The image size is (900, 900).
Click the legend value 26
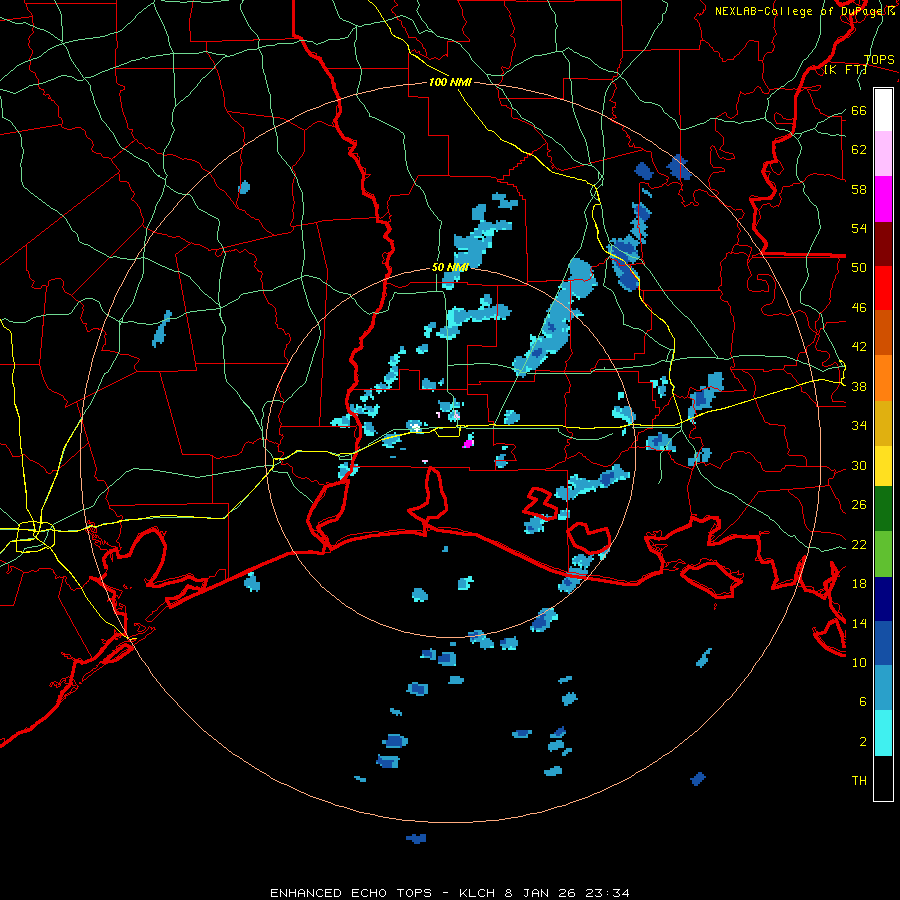pos(859,505)
